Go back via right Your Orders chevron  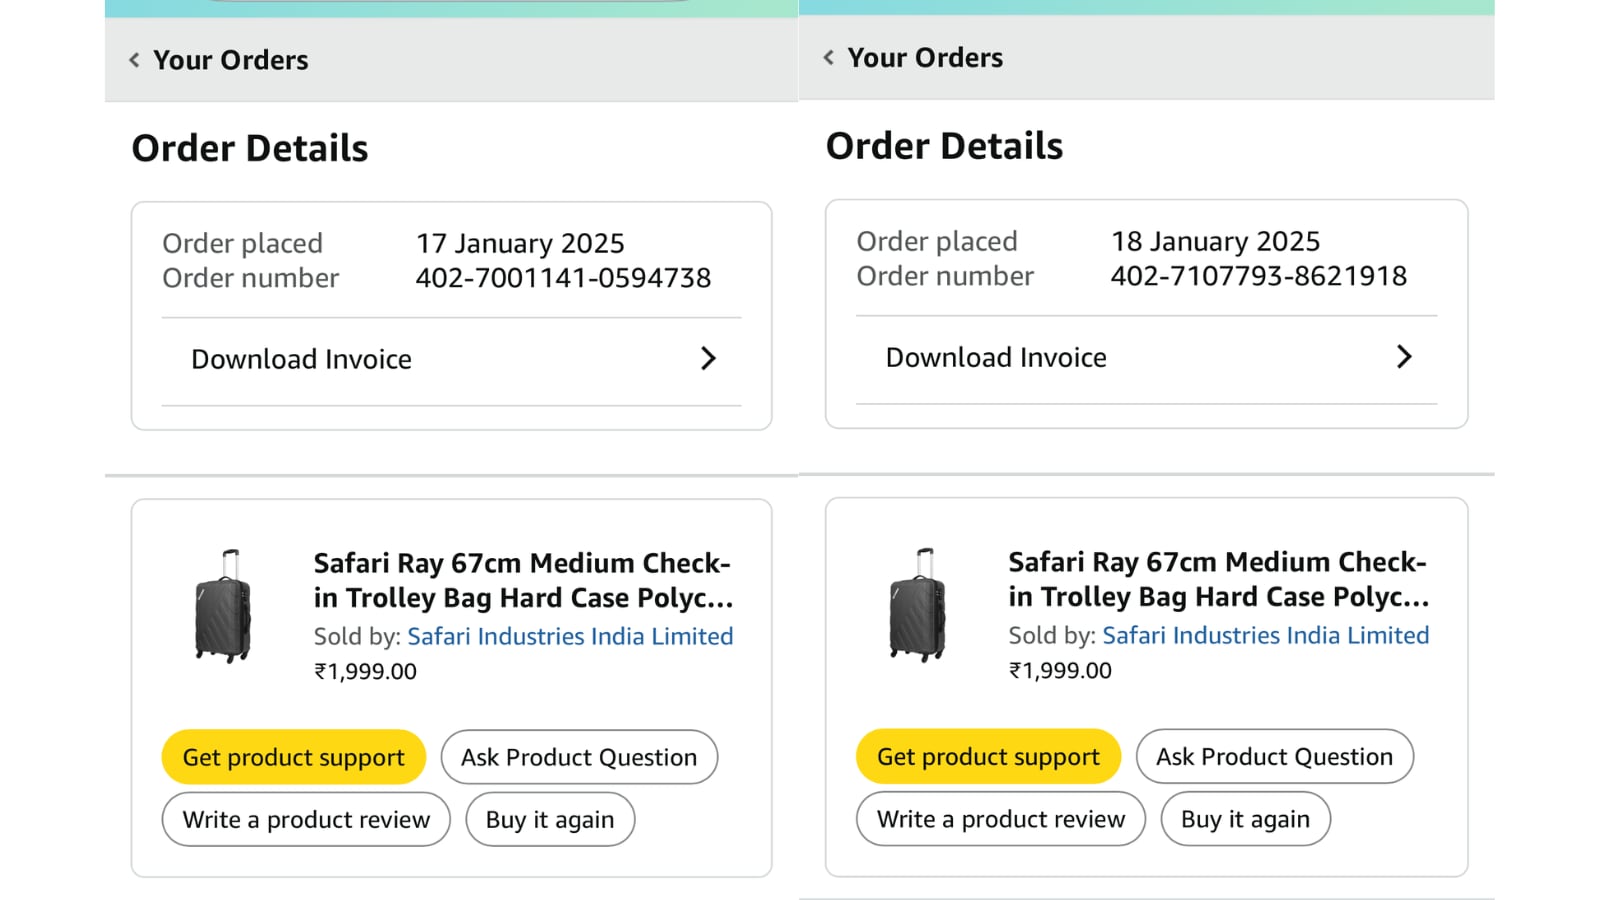pyautogui.click(x=828, y=58)
